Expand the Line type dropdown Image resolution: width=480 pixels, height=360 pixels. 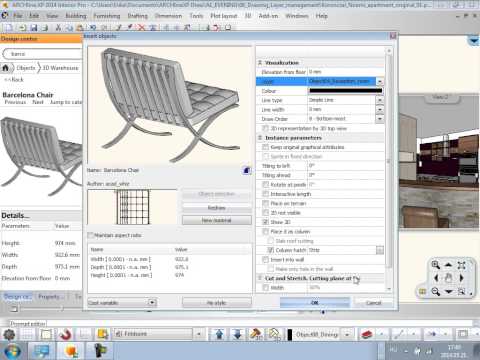point(380,100)
